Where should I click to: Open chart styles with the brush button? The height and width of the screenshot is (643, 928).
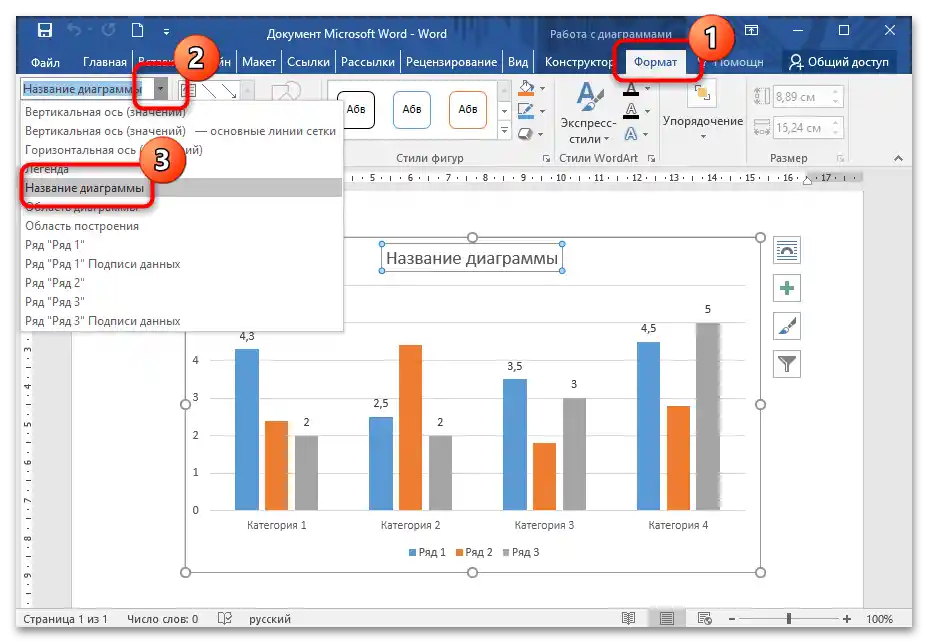click(787, 326)
